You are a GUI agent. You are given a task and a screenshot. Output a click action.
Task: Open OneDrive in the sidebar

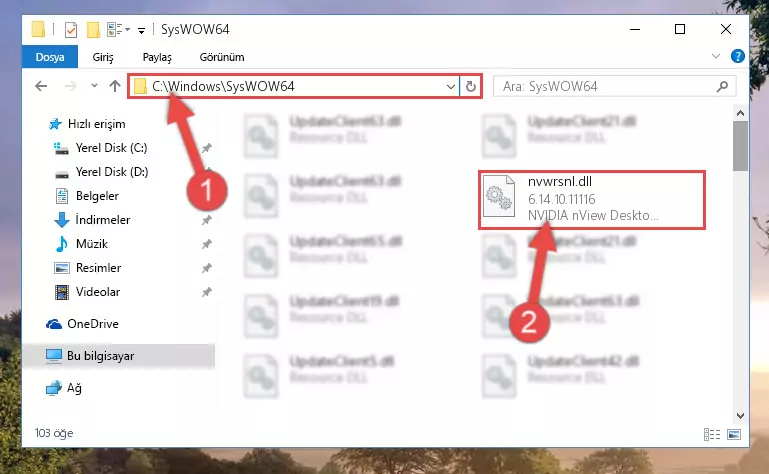coord(93,324)
